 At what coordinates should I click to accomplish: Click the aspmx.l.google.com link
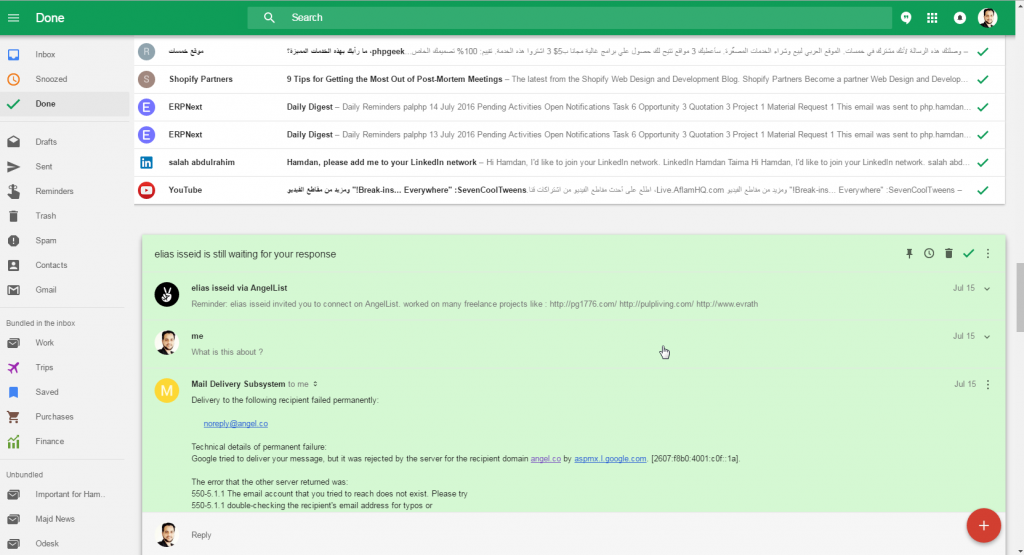610,459
